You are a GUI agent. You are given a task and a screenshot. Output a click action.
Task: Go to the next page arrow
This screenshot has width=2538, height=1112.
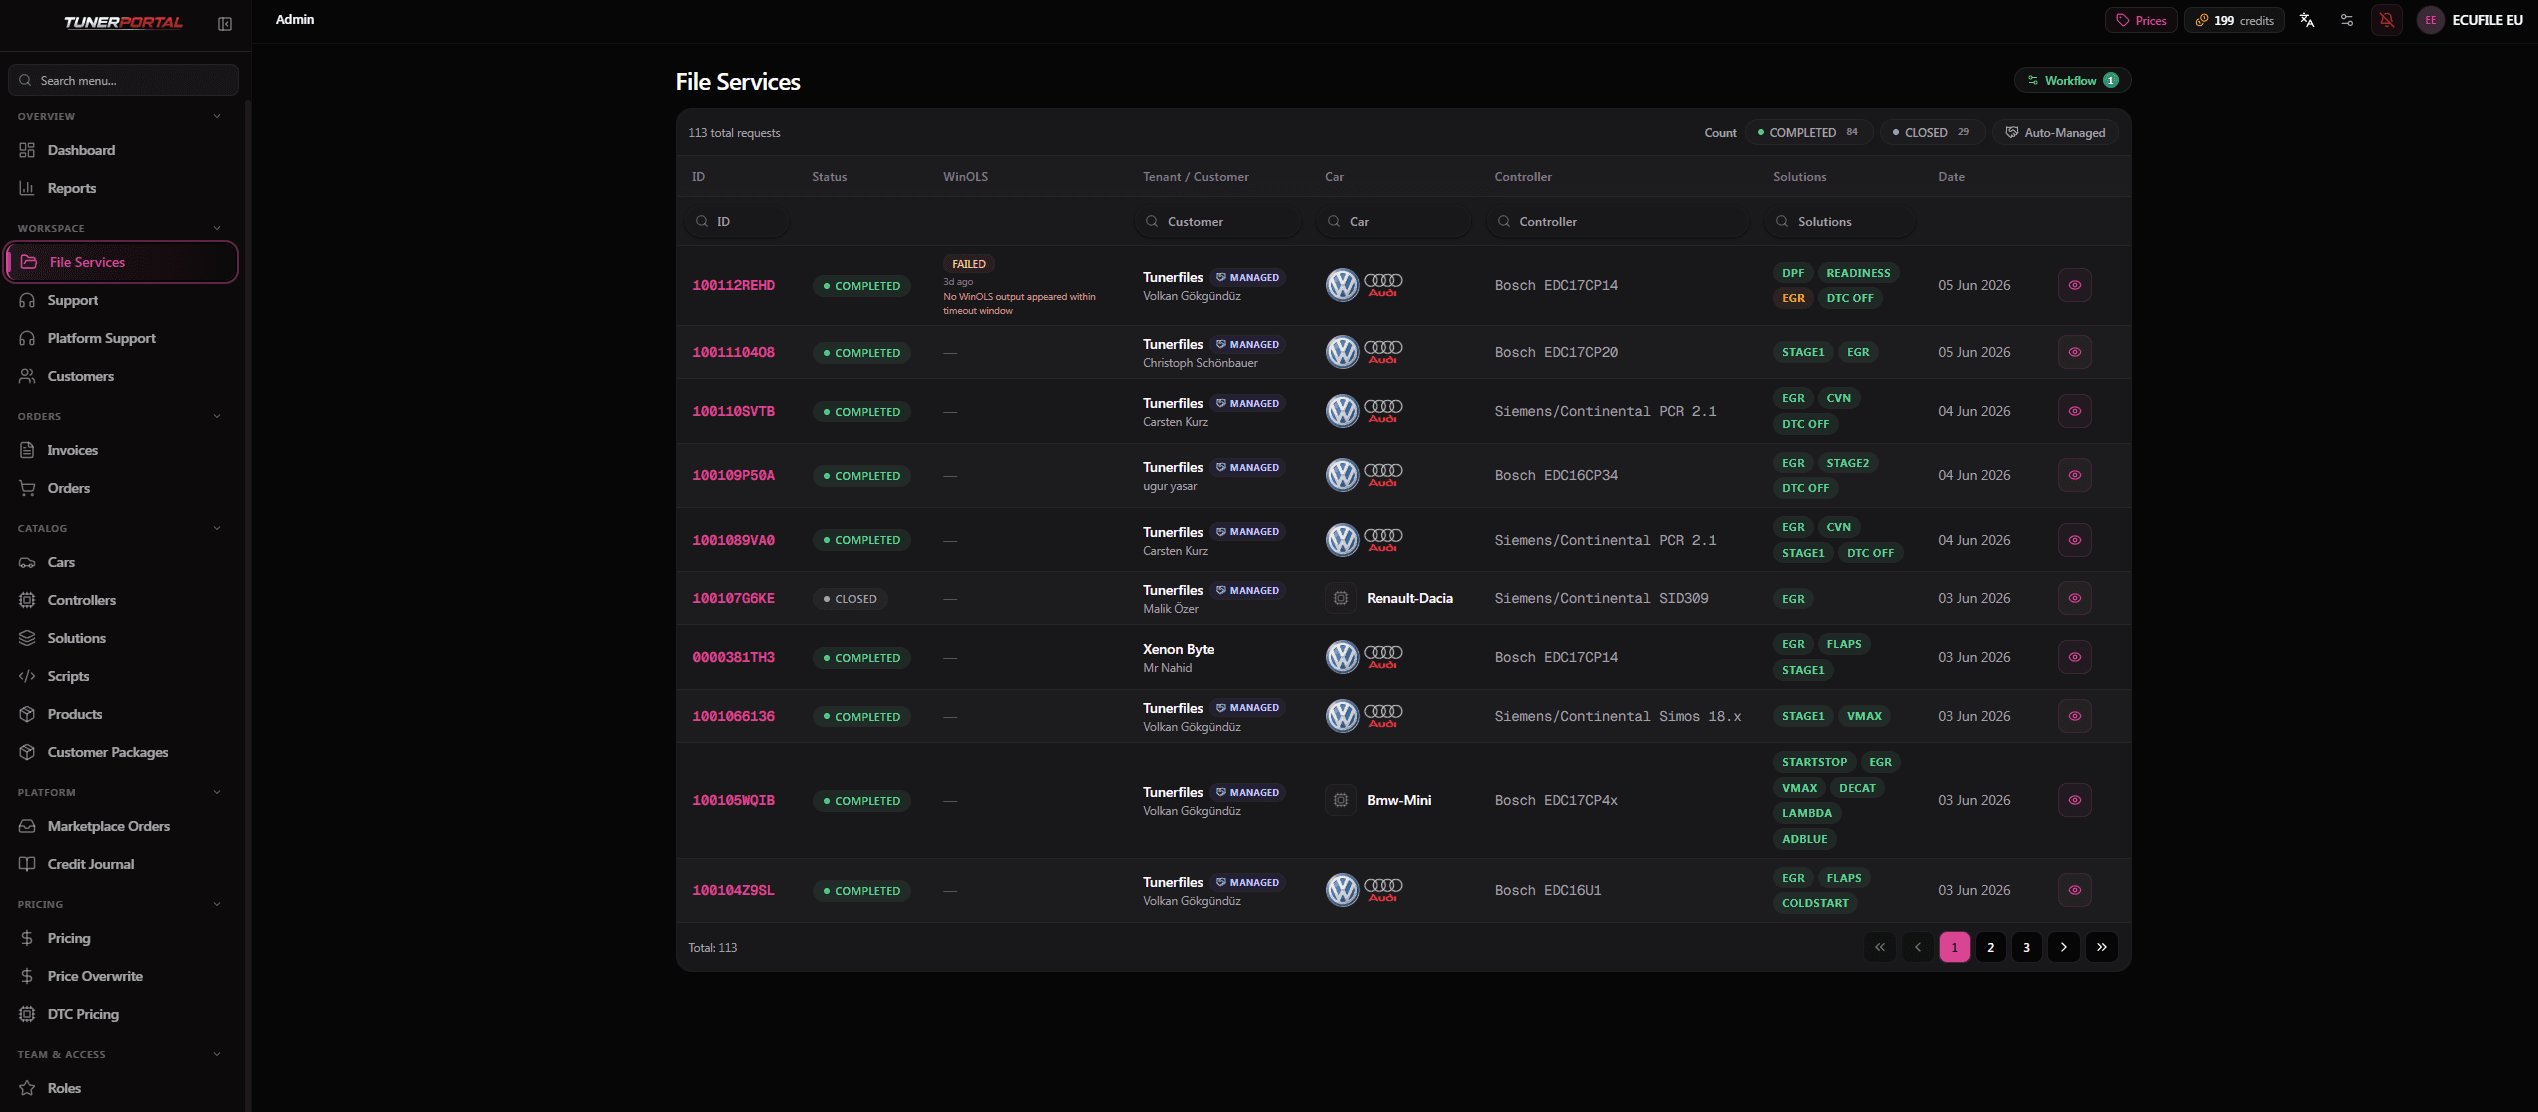pyautogui.click(x=2063, y=947)
